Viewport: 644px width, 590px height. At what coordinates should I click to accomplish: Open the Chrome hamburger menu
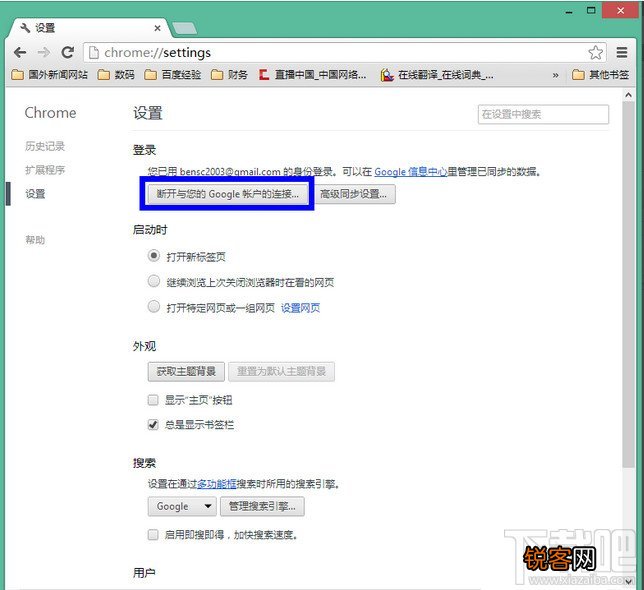pyautogui.click(x=622, y=53)
